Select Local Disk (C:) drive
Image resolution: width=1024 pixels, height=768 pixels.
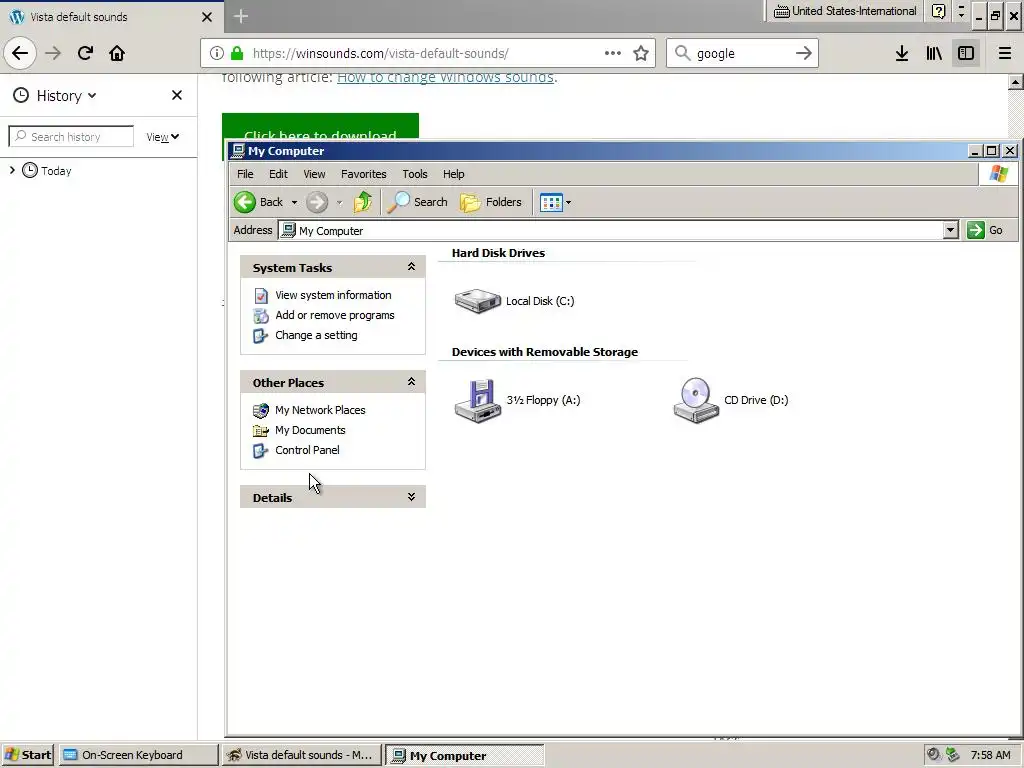(x=515, y=301)
